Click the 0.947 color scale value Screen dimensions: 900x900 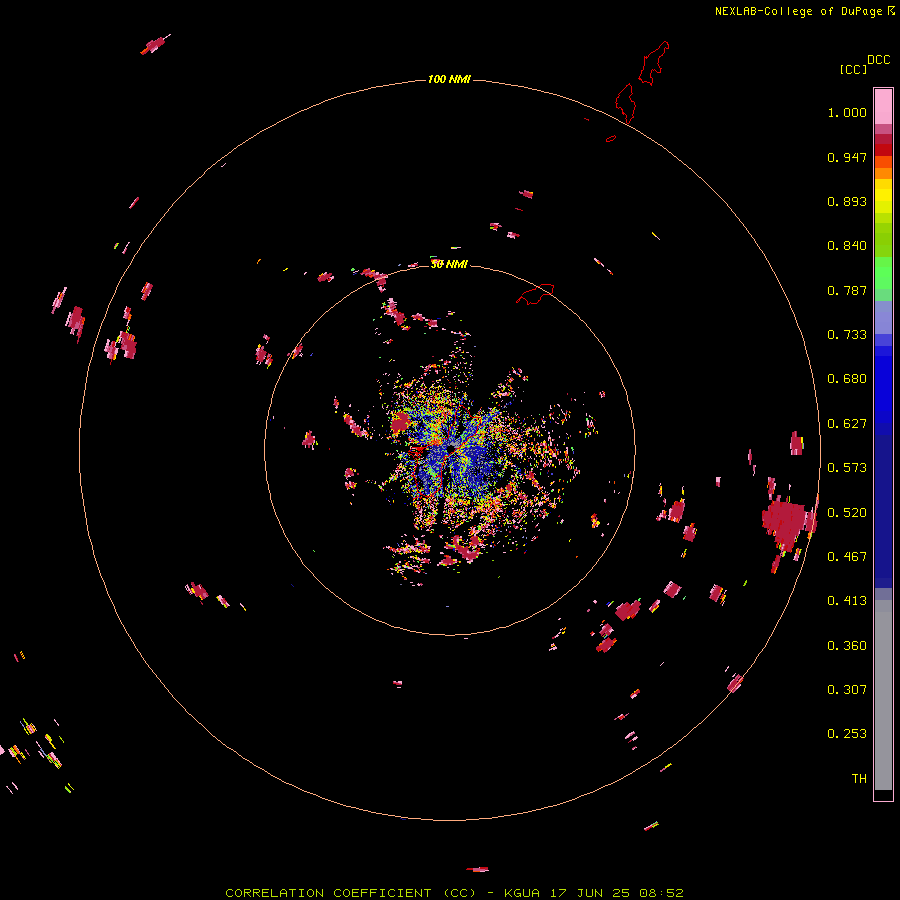[847, 157]
